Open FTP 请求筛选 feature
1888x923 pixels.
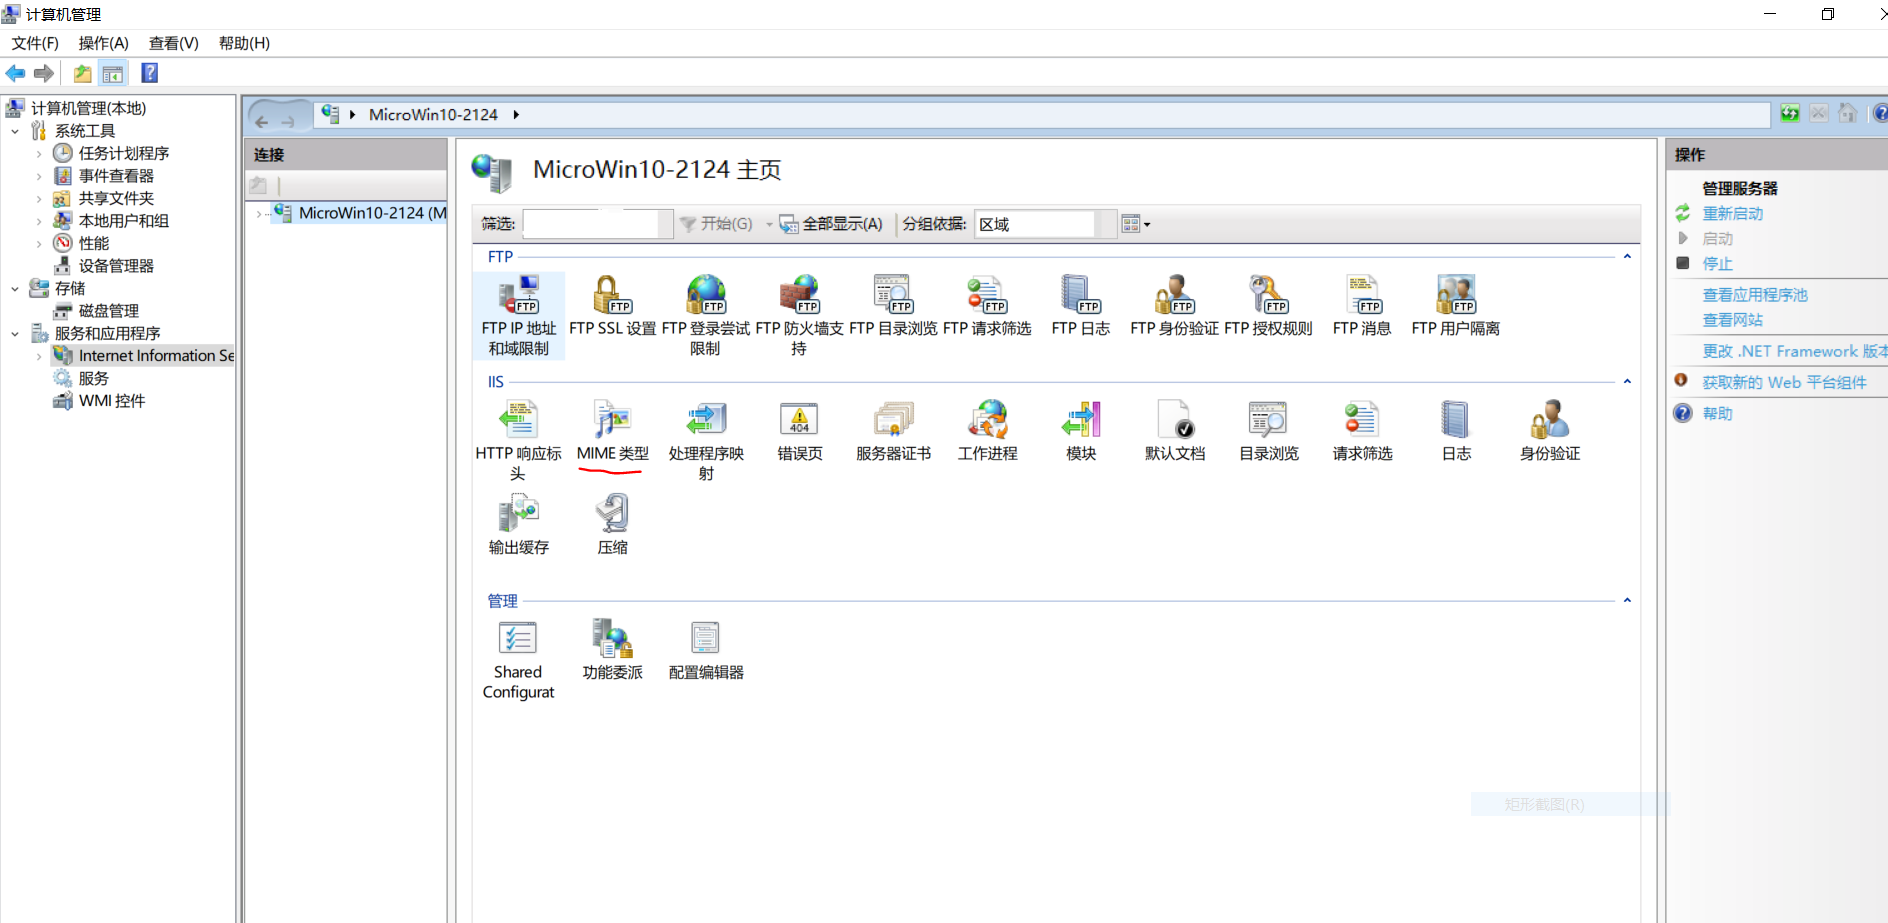986,306
